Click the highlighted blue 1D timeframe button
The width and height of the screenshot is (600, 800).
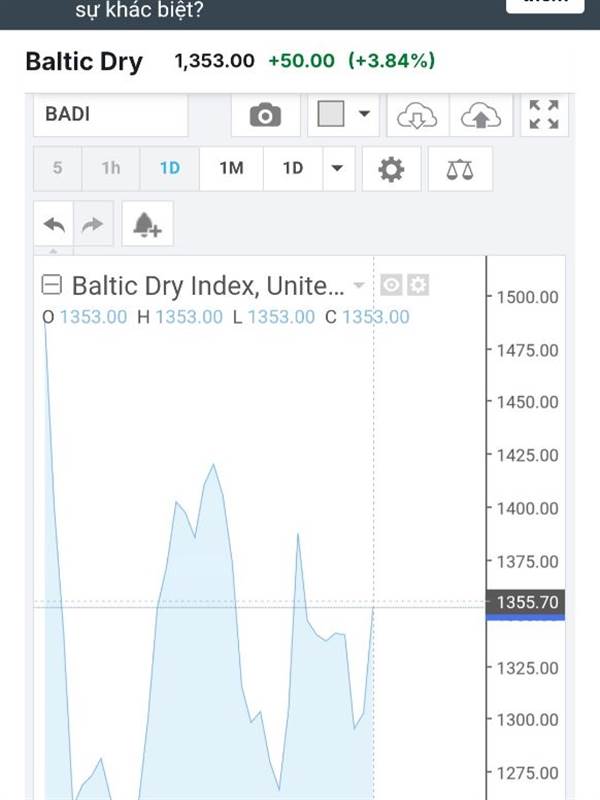[x=170, y=168]
